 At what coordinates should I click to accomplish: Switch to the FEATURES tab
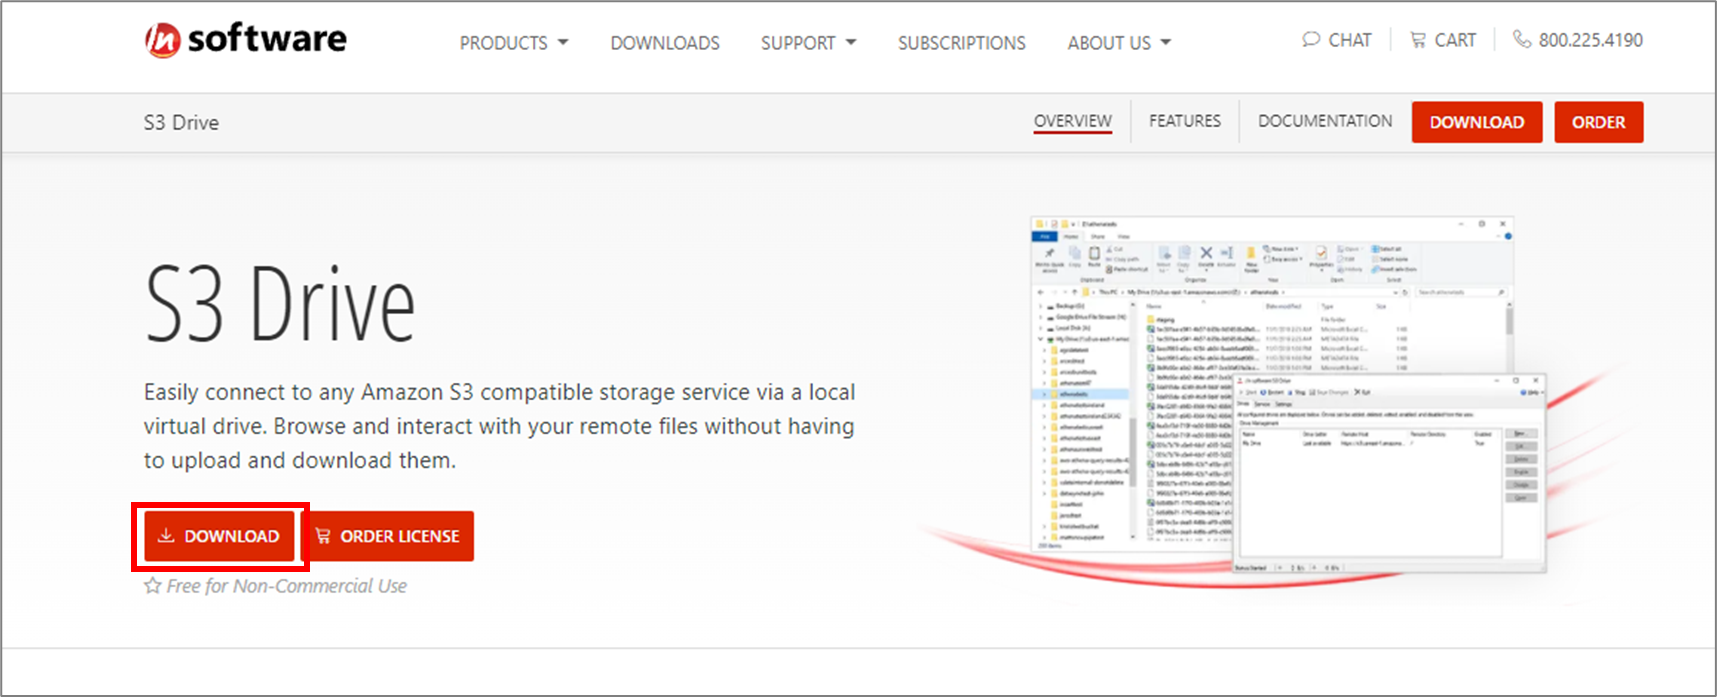[1185, 121]
